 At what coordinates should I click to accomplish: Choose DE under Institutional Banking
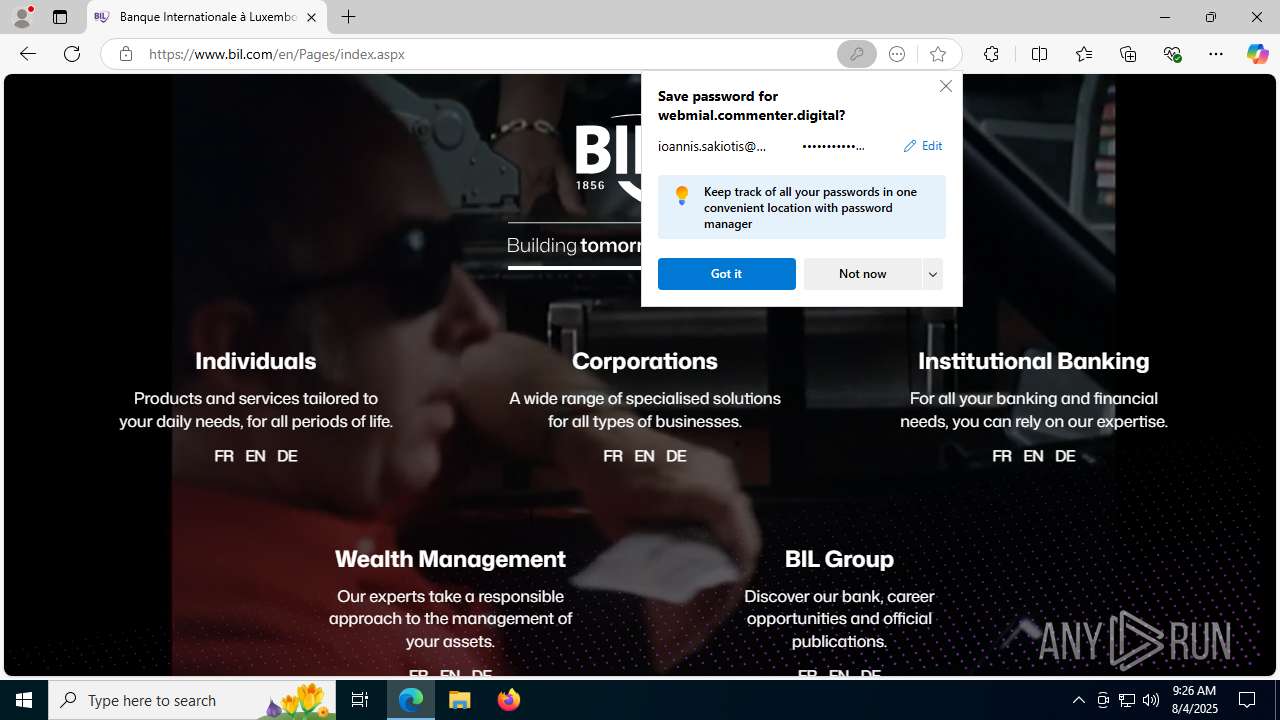coord(1065,456)
